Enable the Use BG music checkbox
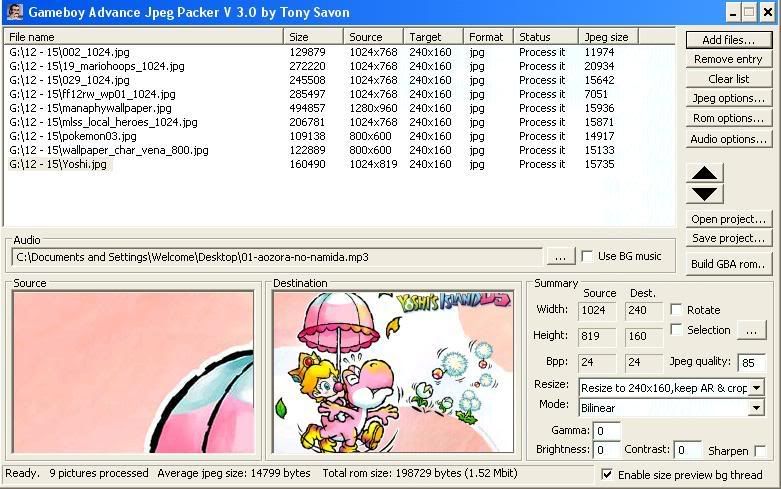The width and height of the screenshot is (781, 489). [x=587, y=256]
